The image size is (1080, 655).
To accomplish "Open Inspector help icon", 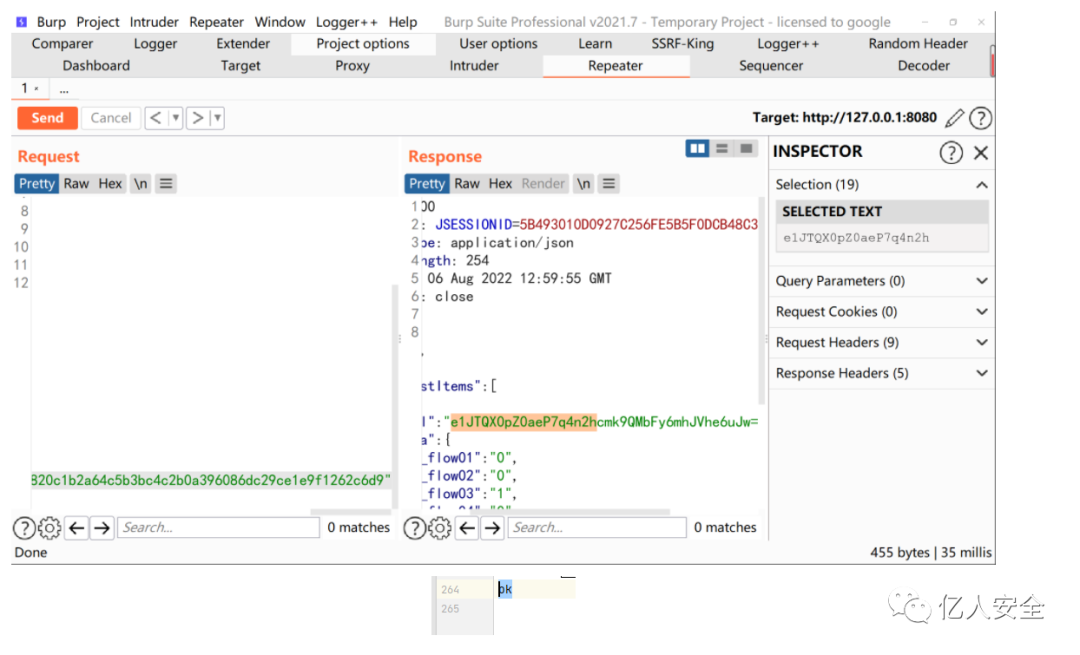I will tap(951, 152).
